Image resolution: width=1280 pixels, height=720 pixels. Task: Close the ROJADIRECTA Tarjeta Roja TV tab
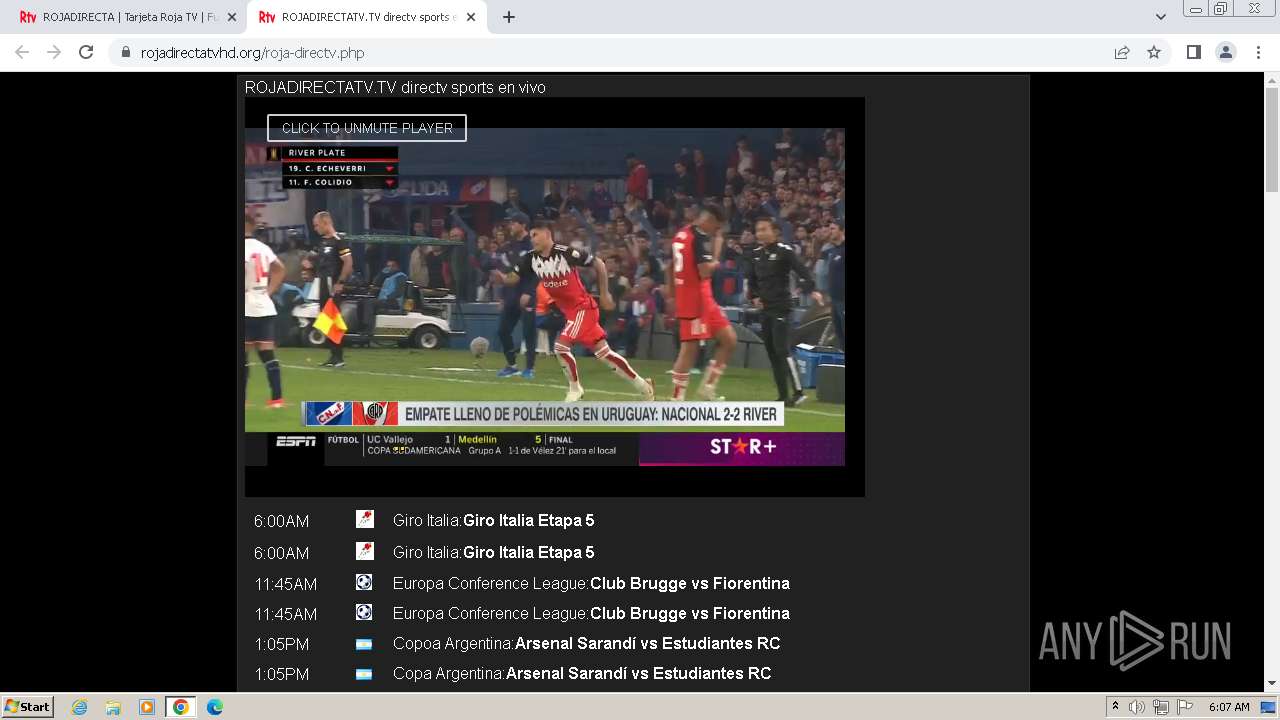click(232, 17)
